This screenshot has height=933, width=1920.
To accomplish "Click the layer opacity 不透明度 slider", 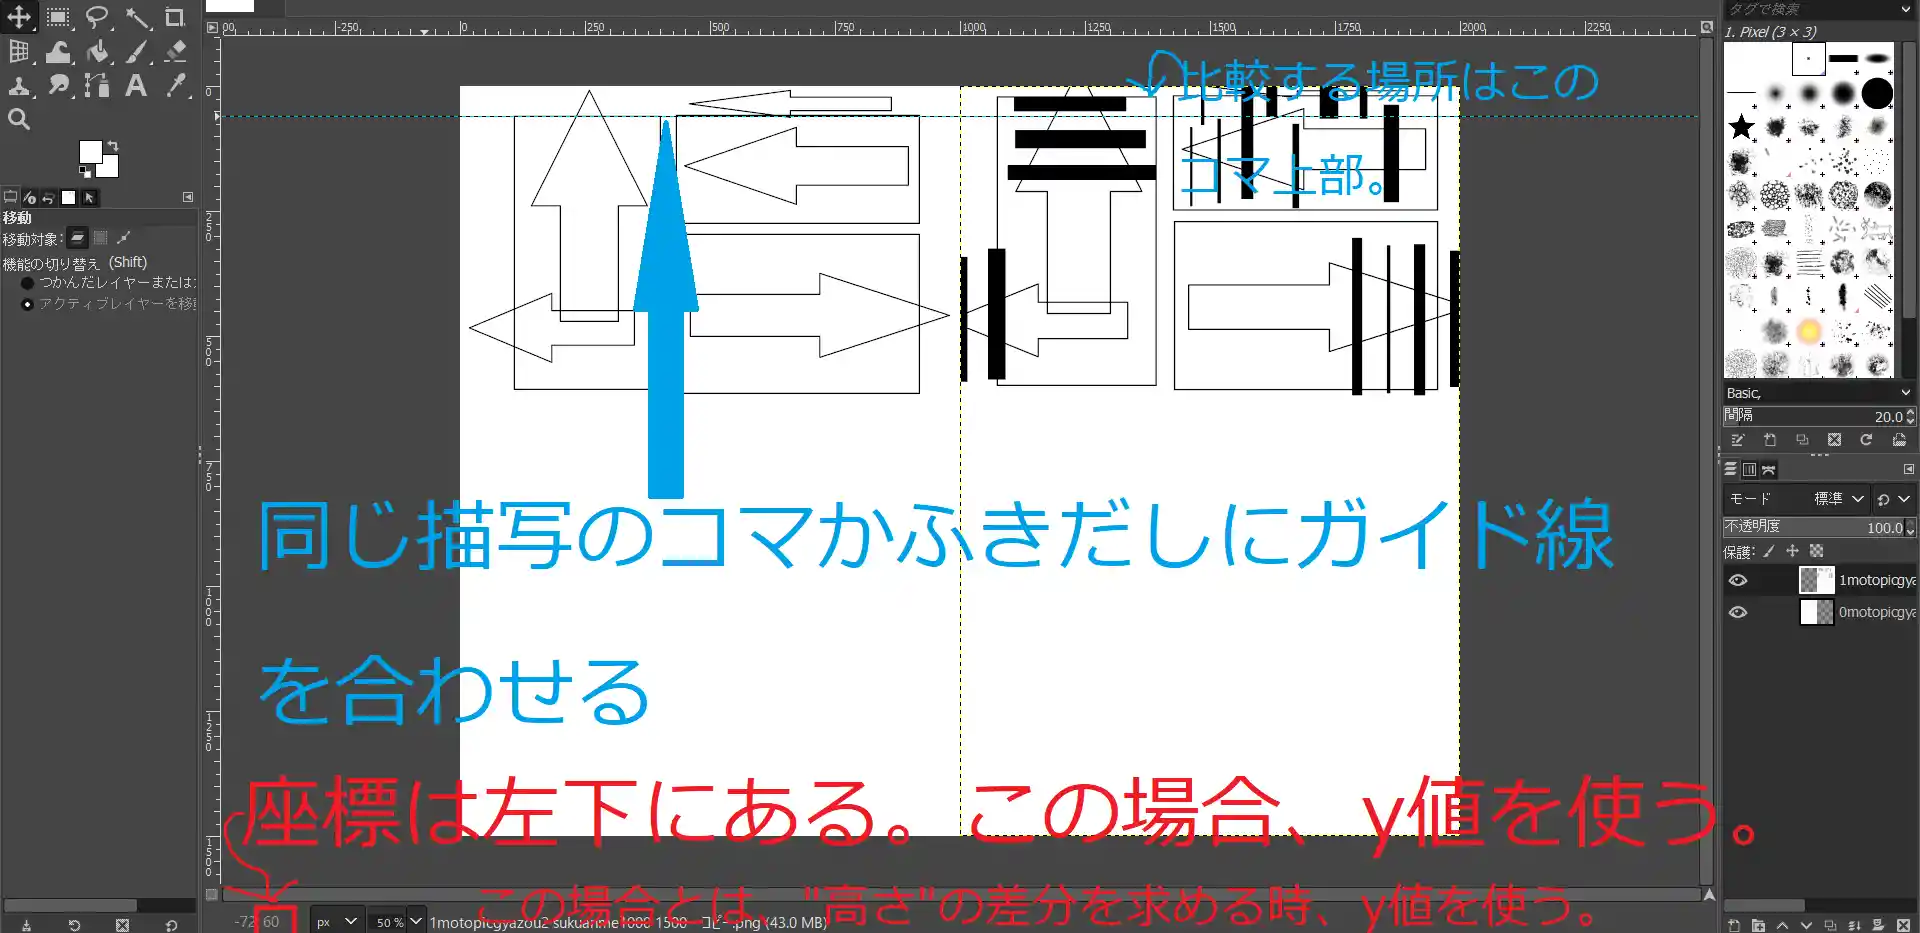I will [x=1810, y=527].
